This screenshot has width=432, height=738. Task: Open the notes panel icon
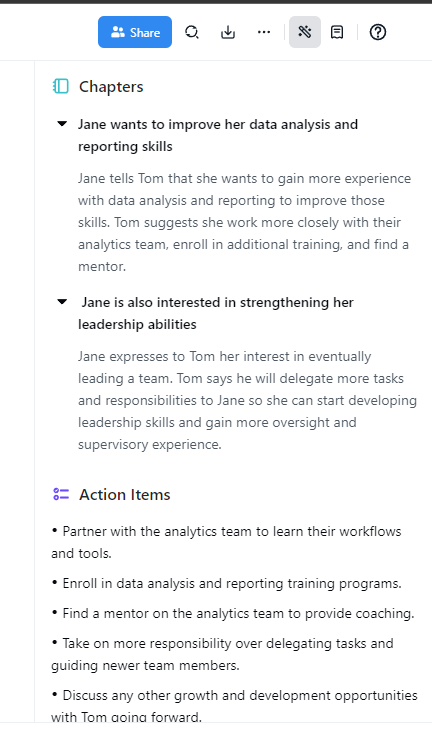337,32
